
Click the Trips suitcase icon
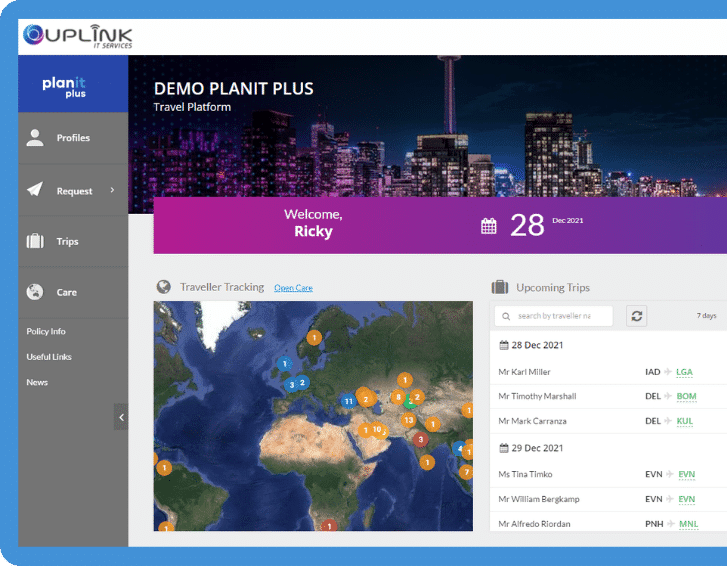click(x=35, y=241)
